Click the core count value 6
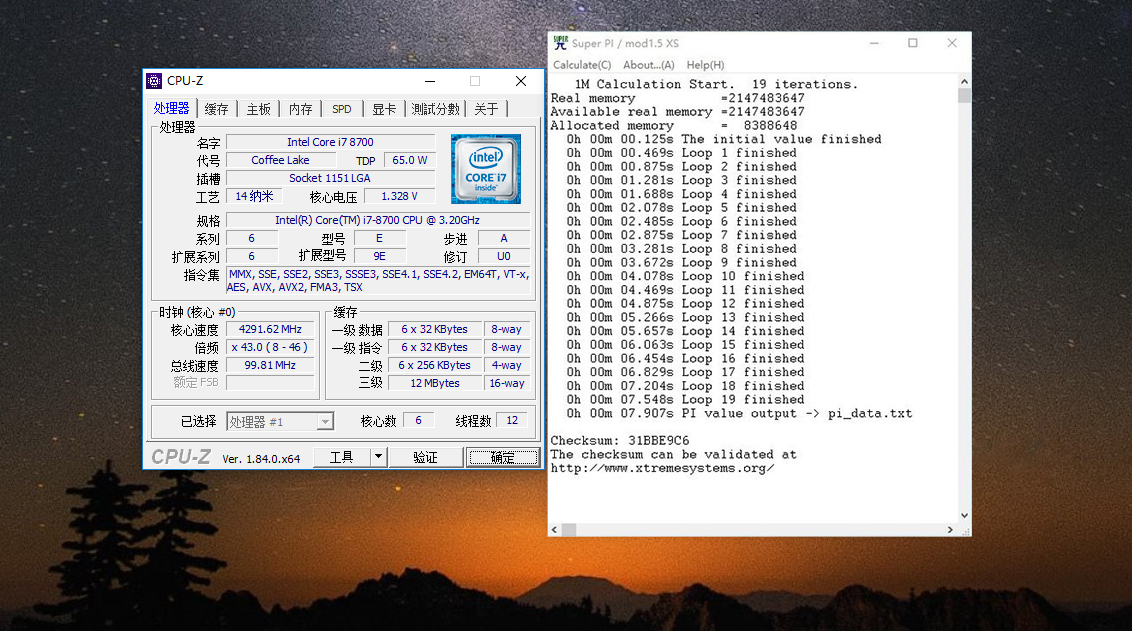 coord(418,420)
